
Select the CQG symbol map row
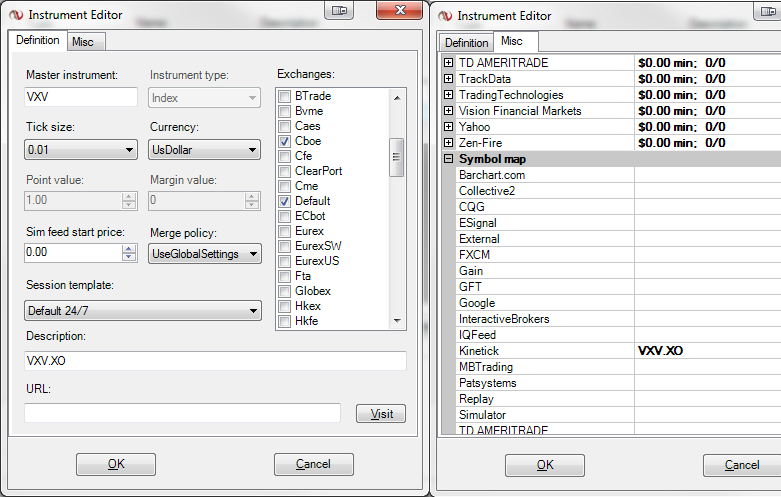click(x=618, y=207)
